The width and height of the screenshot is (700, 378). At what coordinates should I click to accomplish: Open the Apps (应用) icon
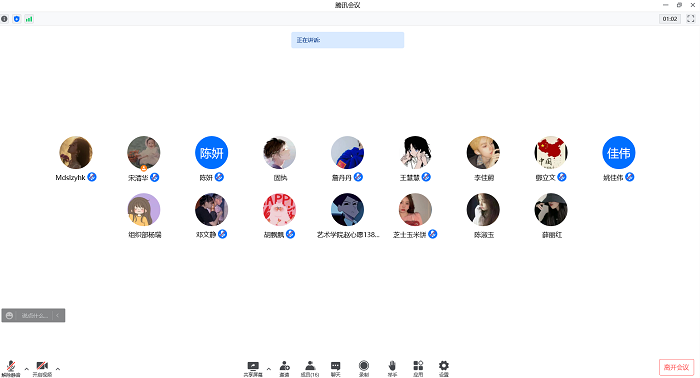tap(418, 369)
